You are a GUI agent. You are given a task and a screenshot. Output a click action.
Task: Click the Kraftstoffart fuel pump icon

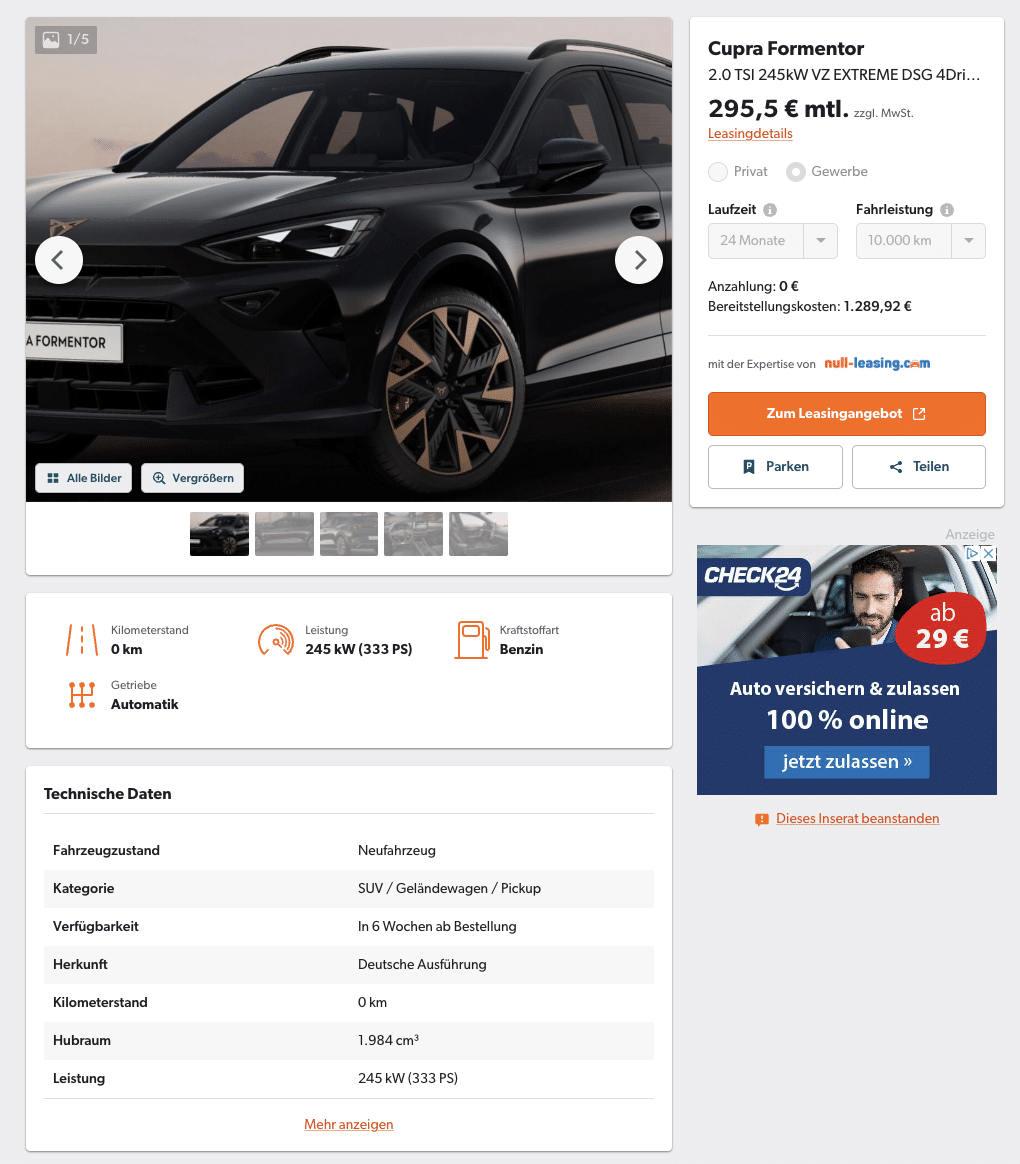coord(473,639)
